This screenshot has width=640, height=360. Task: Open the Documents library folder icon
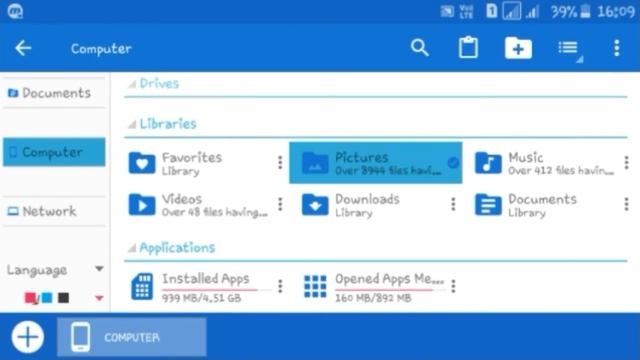pyautogui.click(x=488, y=204)
